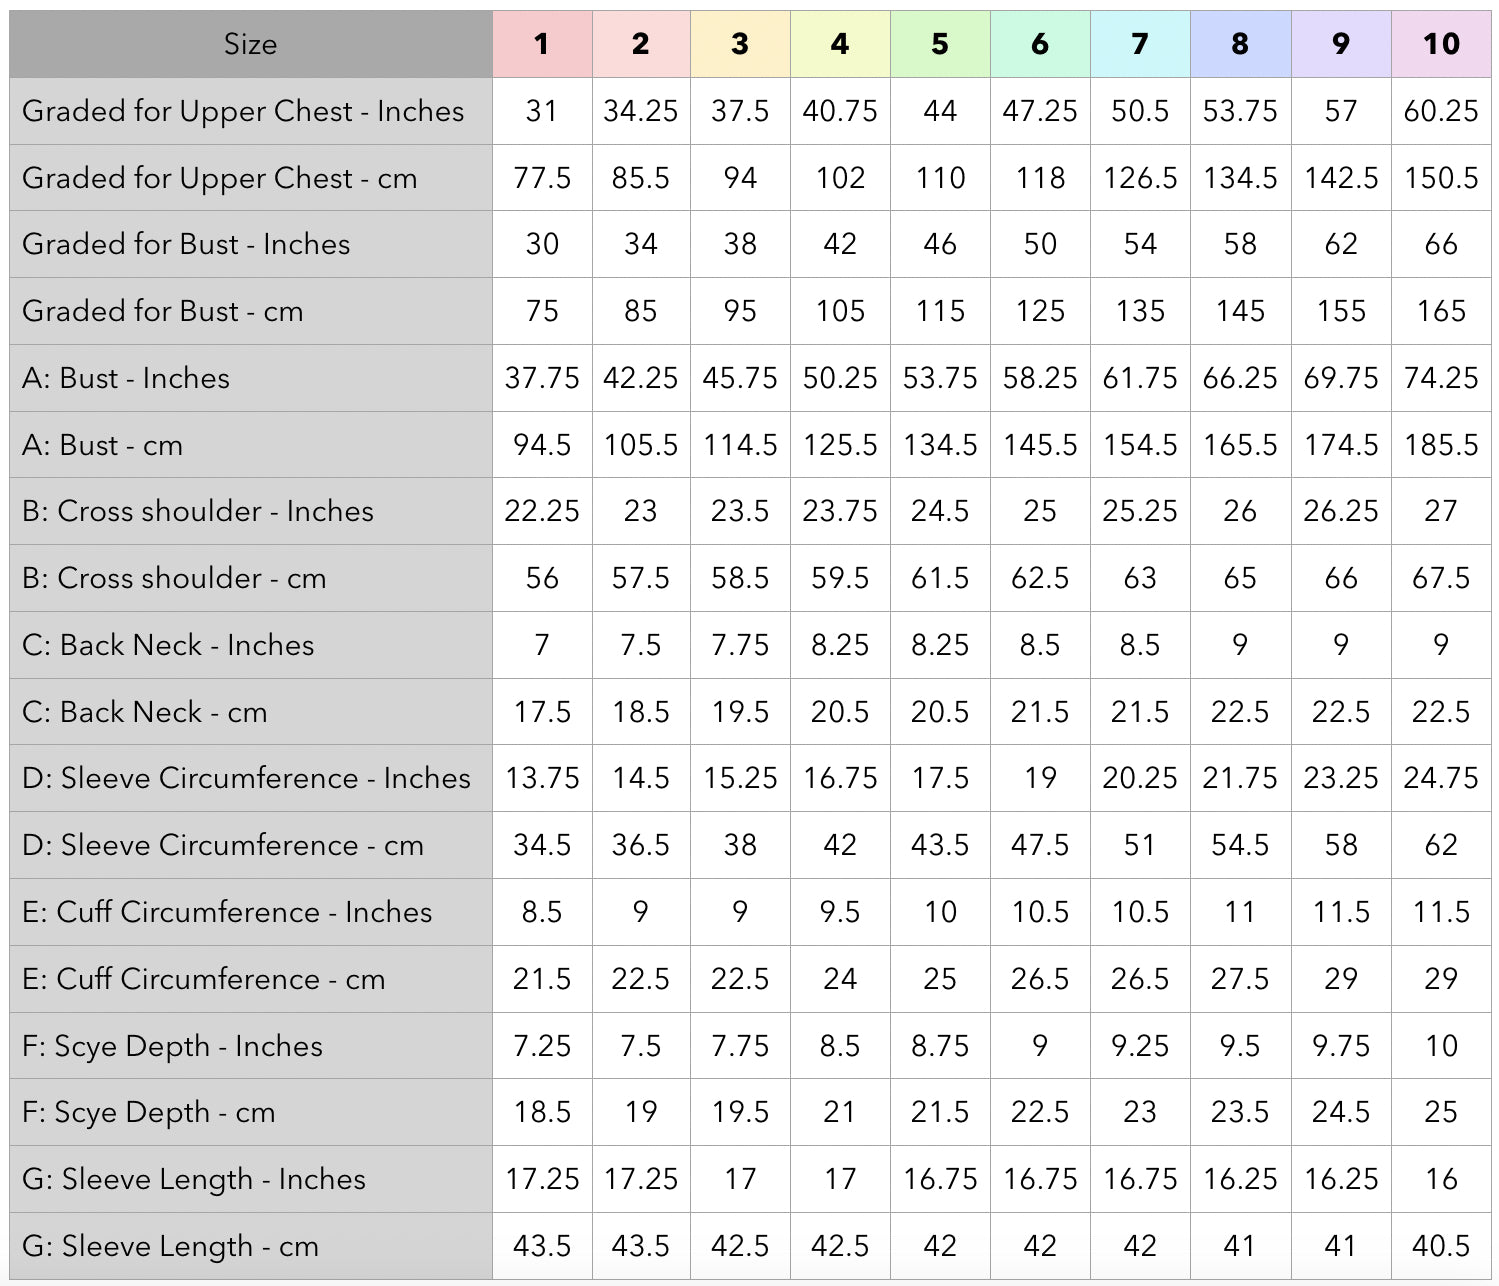Select 'G: Sleeve Length - cm' row label

point(170,1246)
